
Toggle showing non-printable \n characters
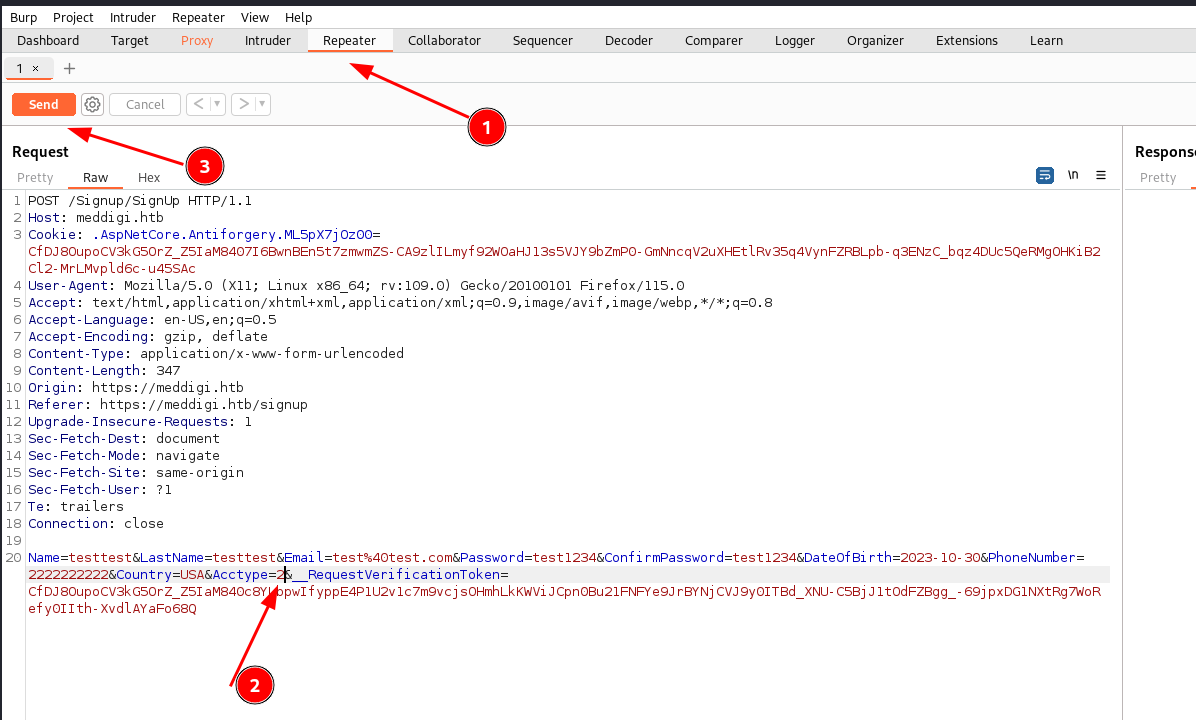[1073, 175]
